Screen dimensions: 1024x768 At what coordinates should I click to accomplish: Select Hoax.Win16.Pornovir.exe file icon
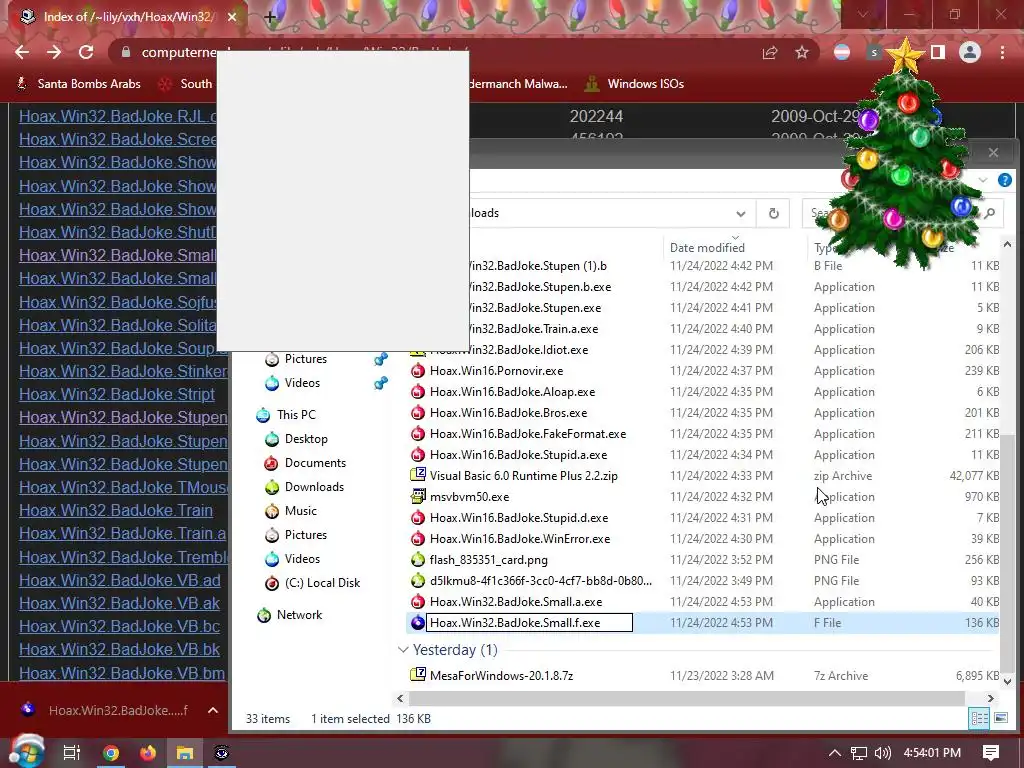pyautogui.click(x=418, y=371)
